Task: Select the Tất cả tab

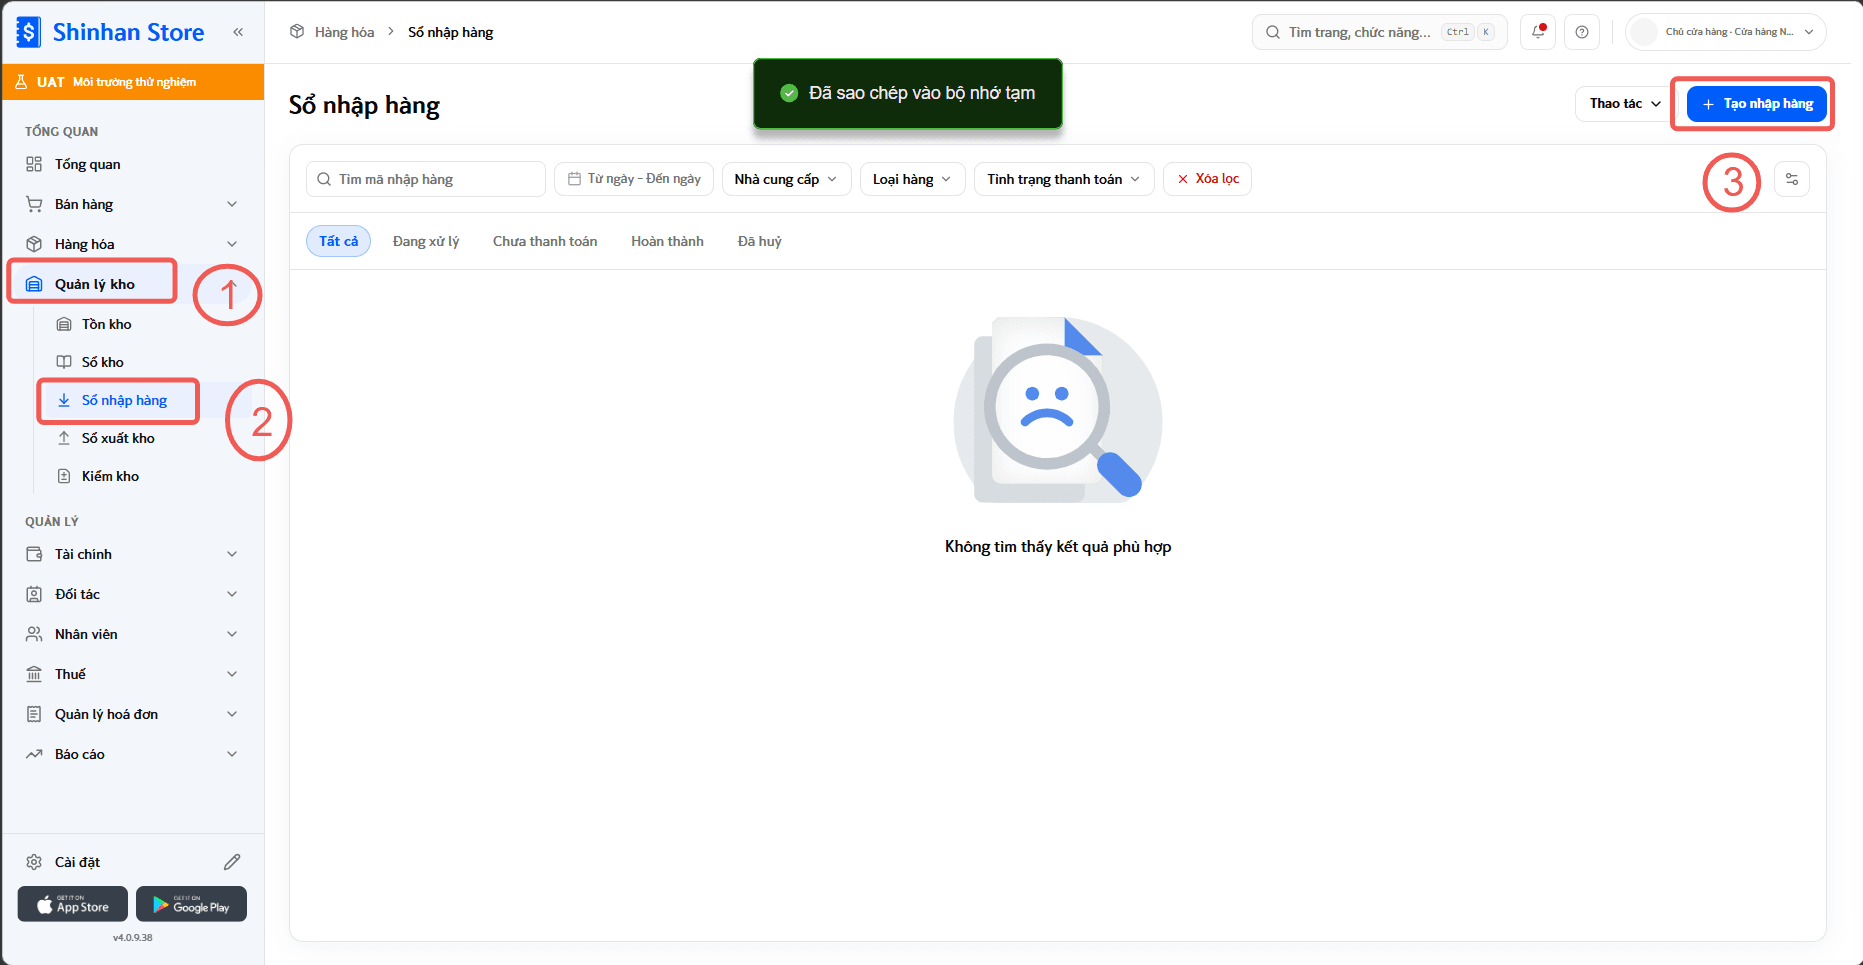Action: [x=338, y=241]
